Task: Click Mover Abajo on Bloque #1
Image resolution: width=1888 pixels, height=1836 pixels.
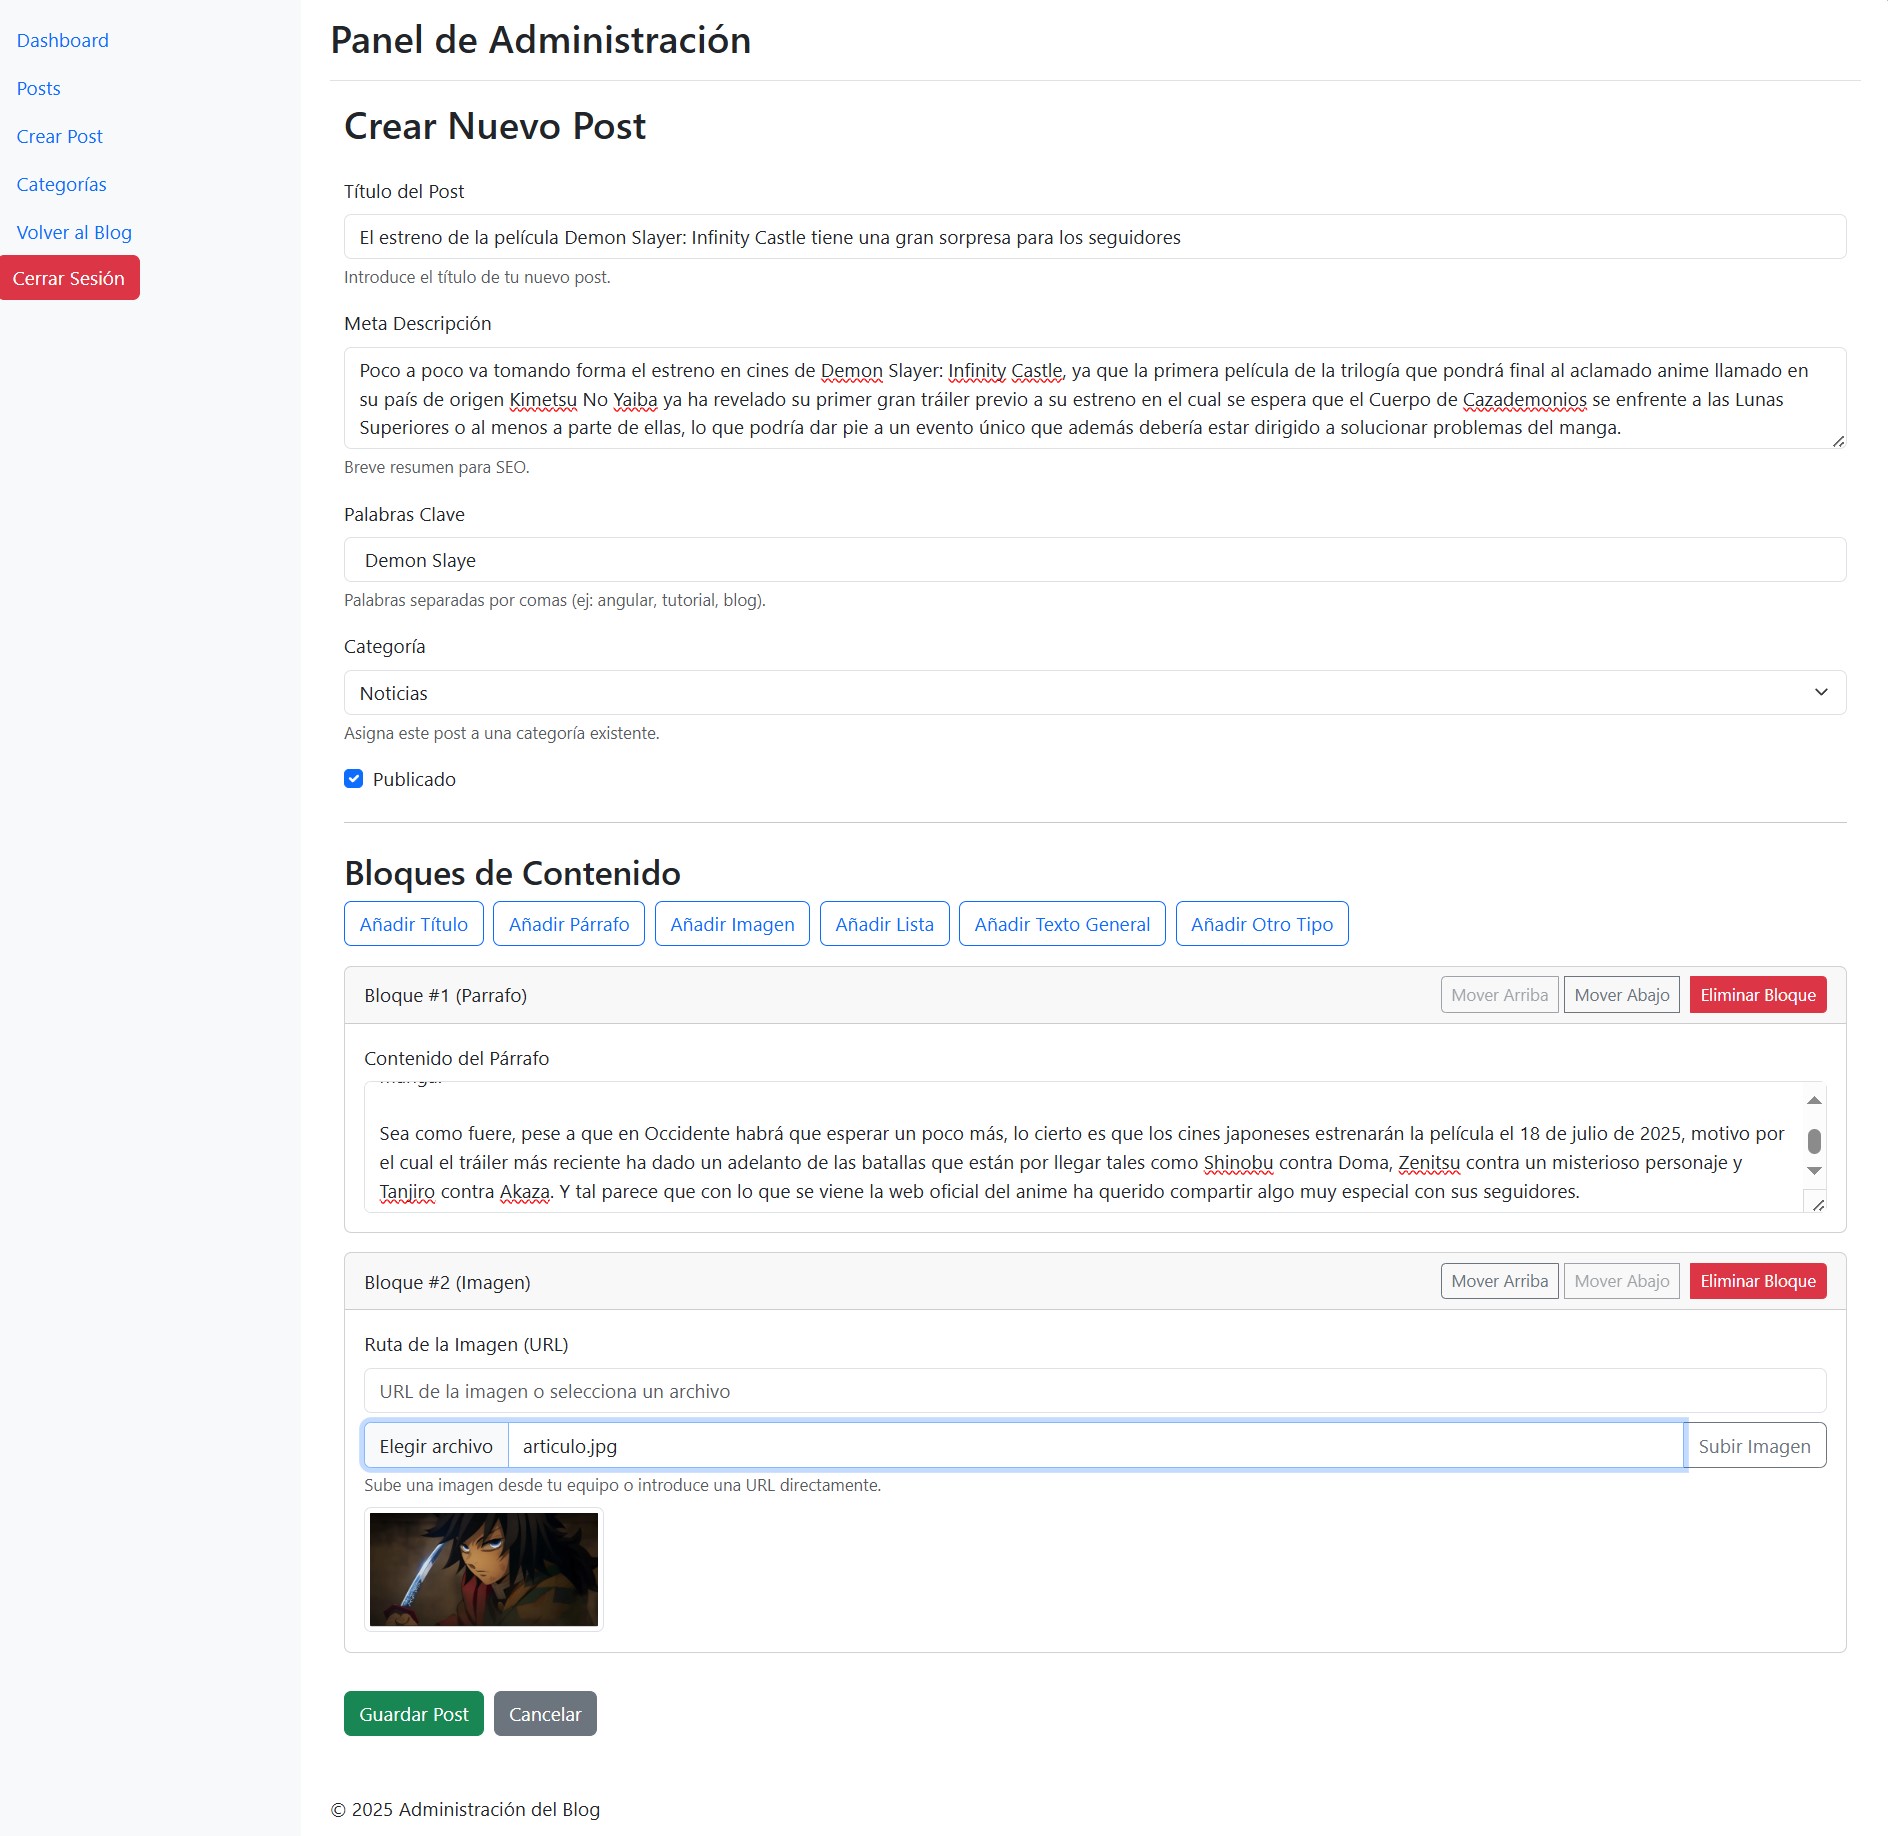Action: pyautogui.click(x=1622, y=995)
